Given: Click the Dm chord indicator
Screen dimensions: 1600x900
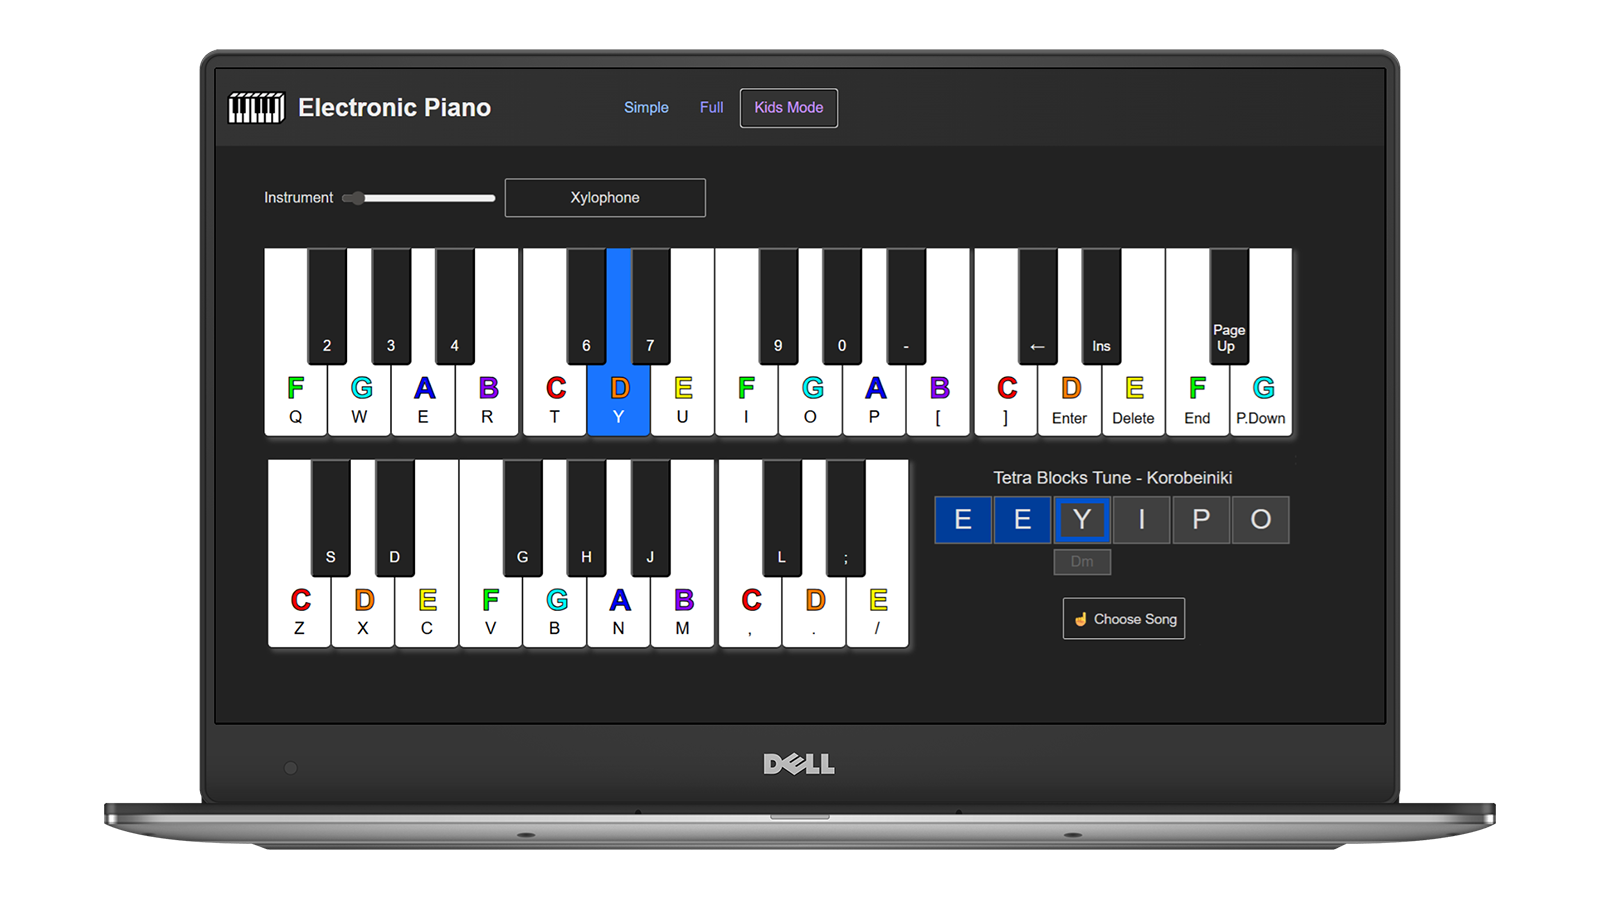Looking at the screenshot, I should pos(1082,561).
